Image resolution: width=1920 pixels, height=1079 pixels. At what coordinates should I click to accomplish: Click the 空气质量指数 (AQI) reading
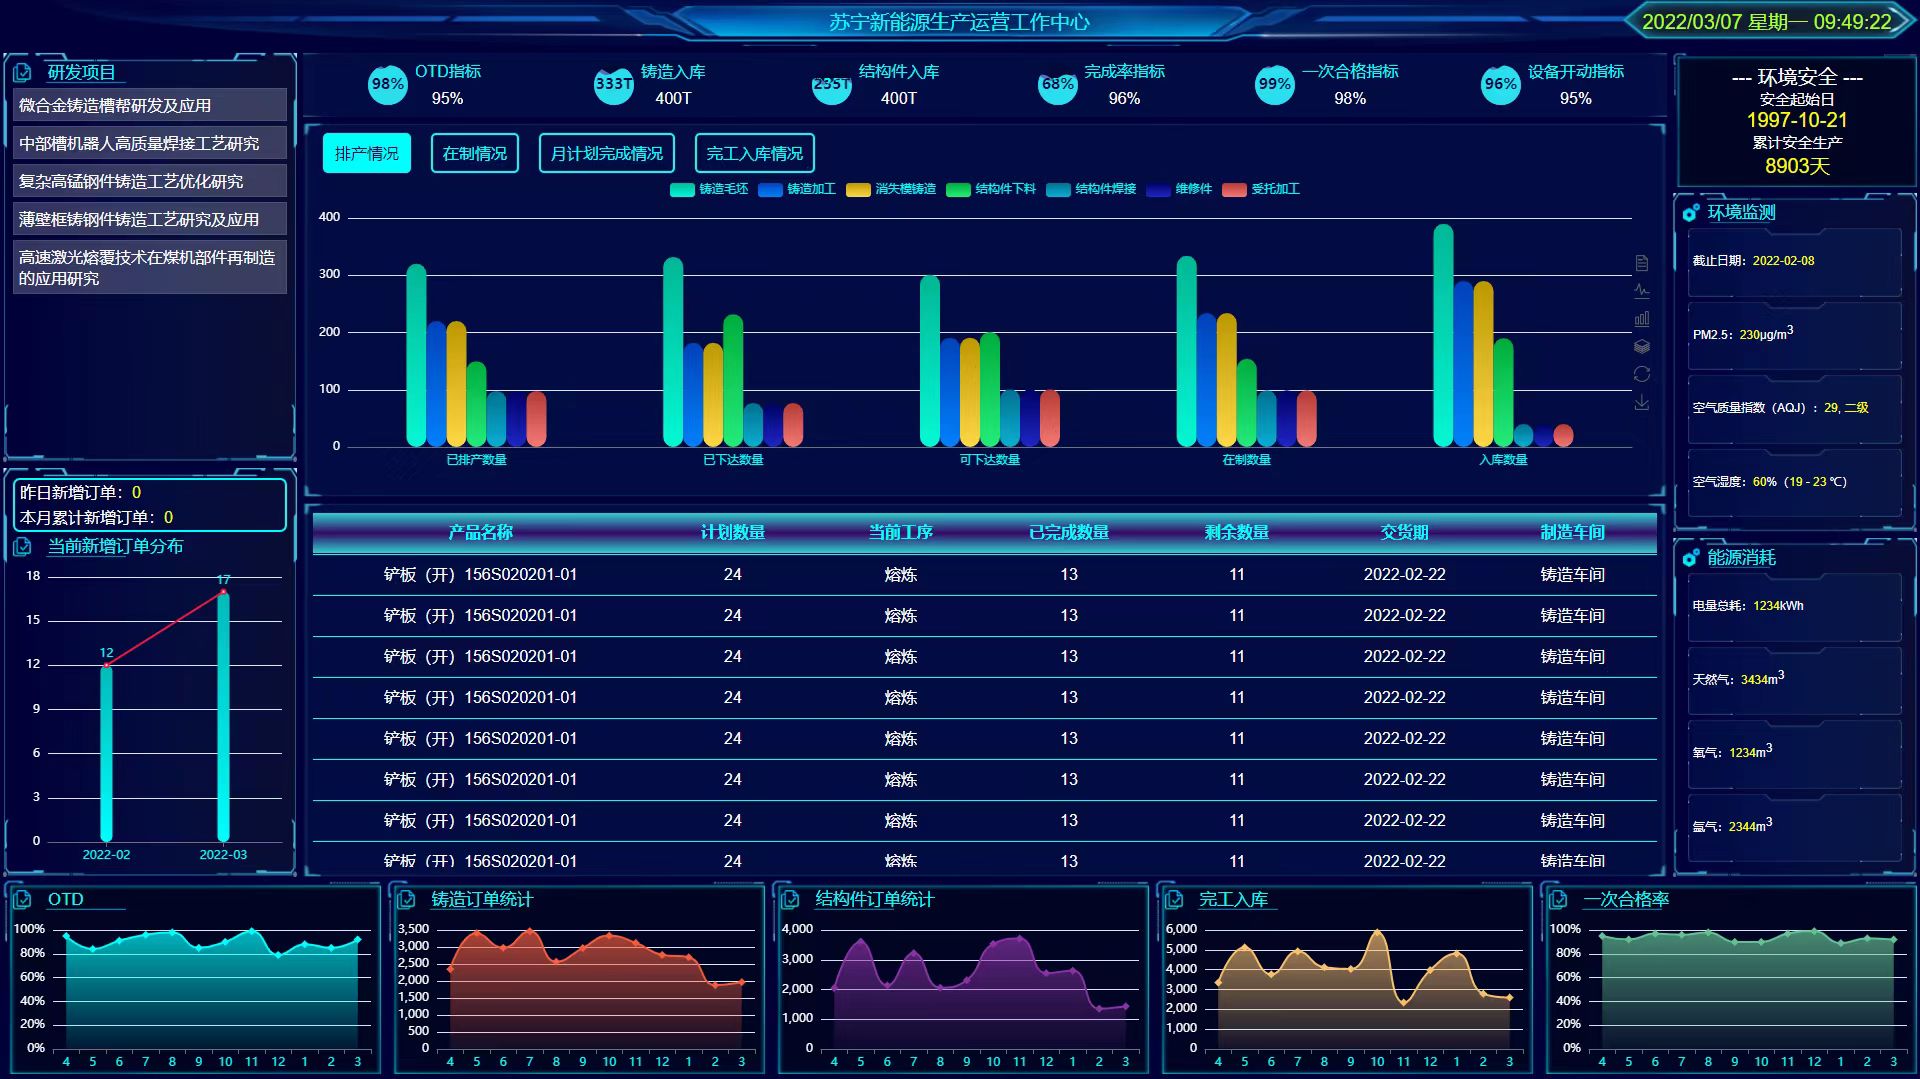click(x=1780, y=408)
